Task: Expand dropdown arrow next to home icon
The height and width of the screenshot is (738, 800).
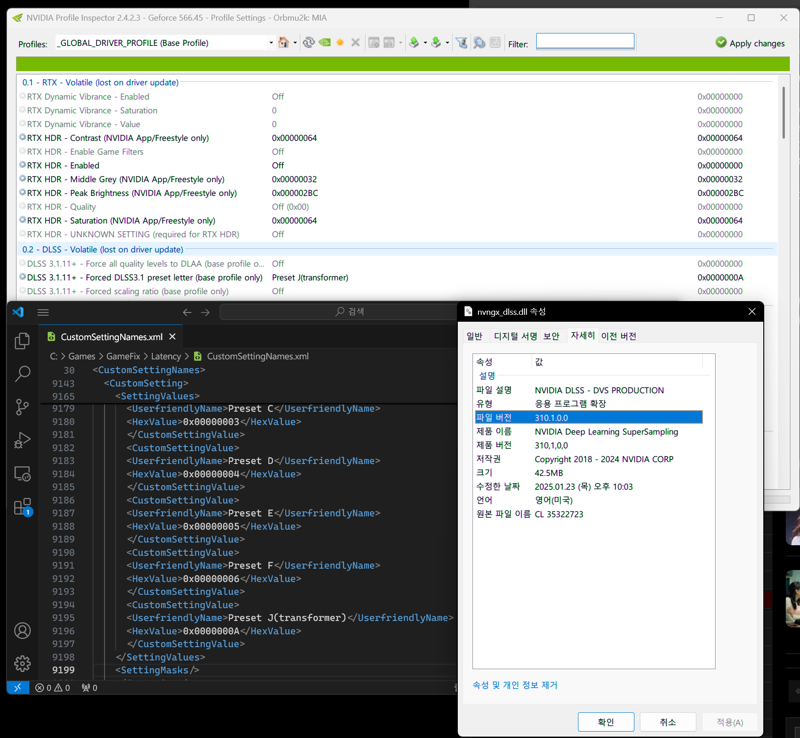Action: [x=295, y=43]
